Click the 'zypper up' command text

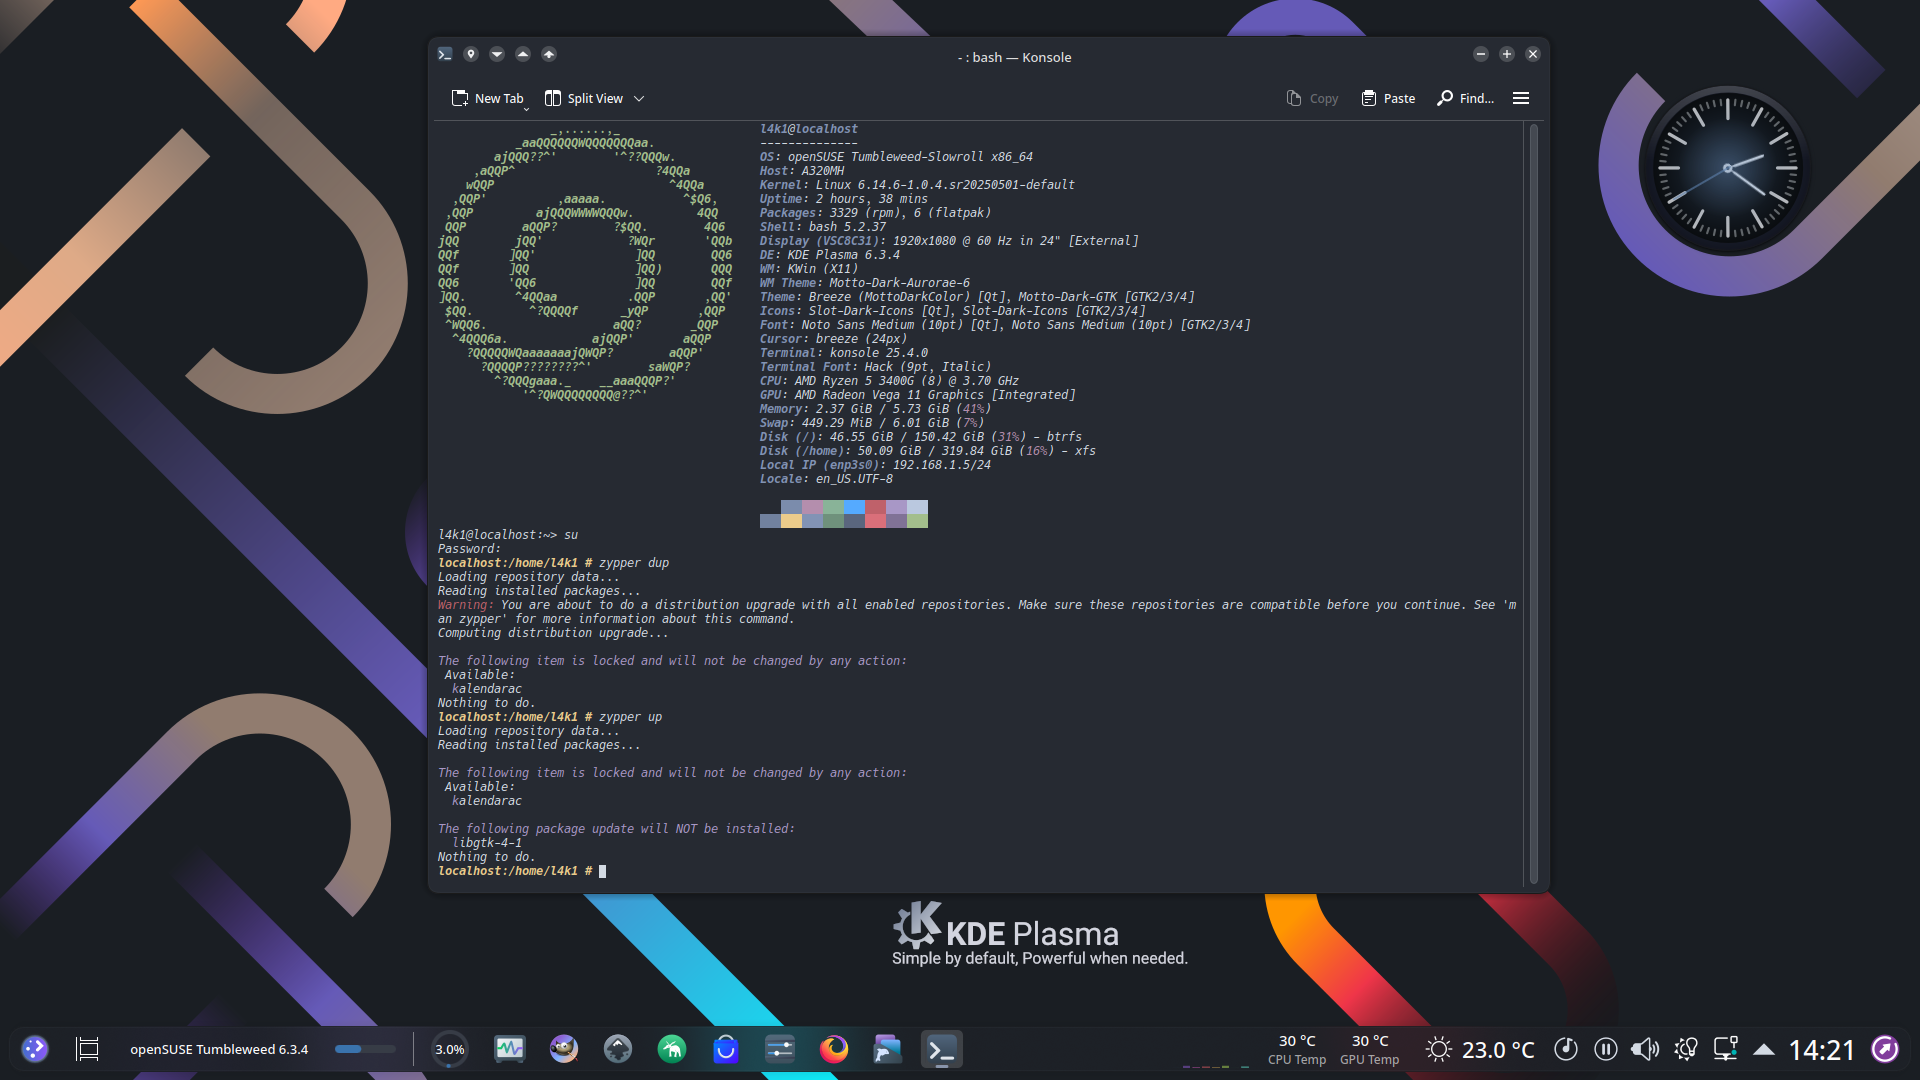click(x=630, y=717)
